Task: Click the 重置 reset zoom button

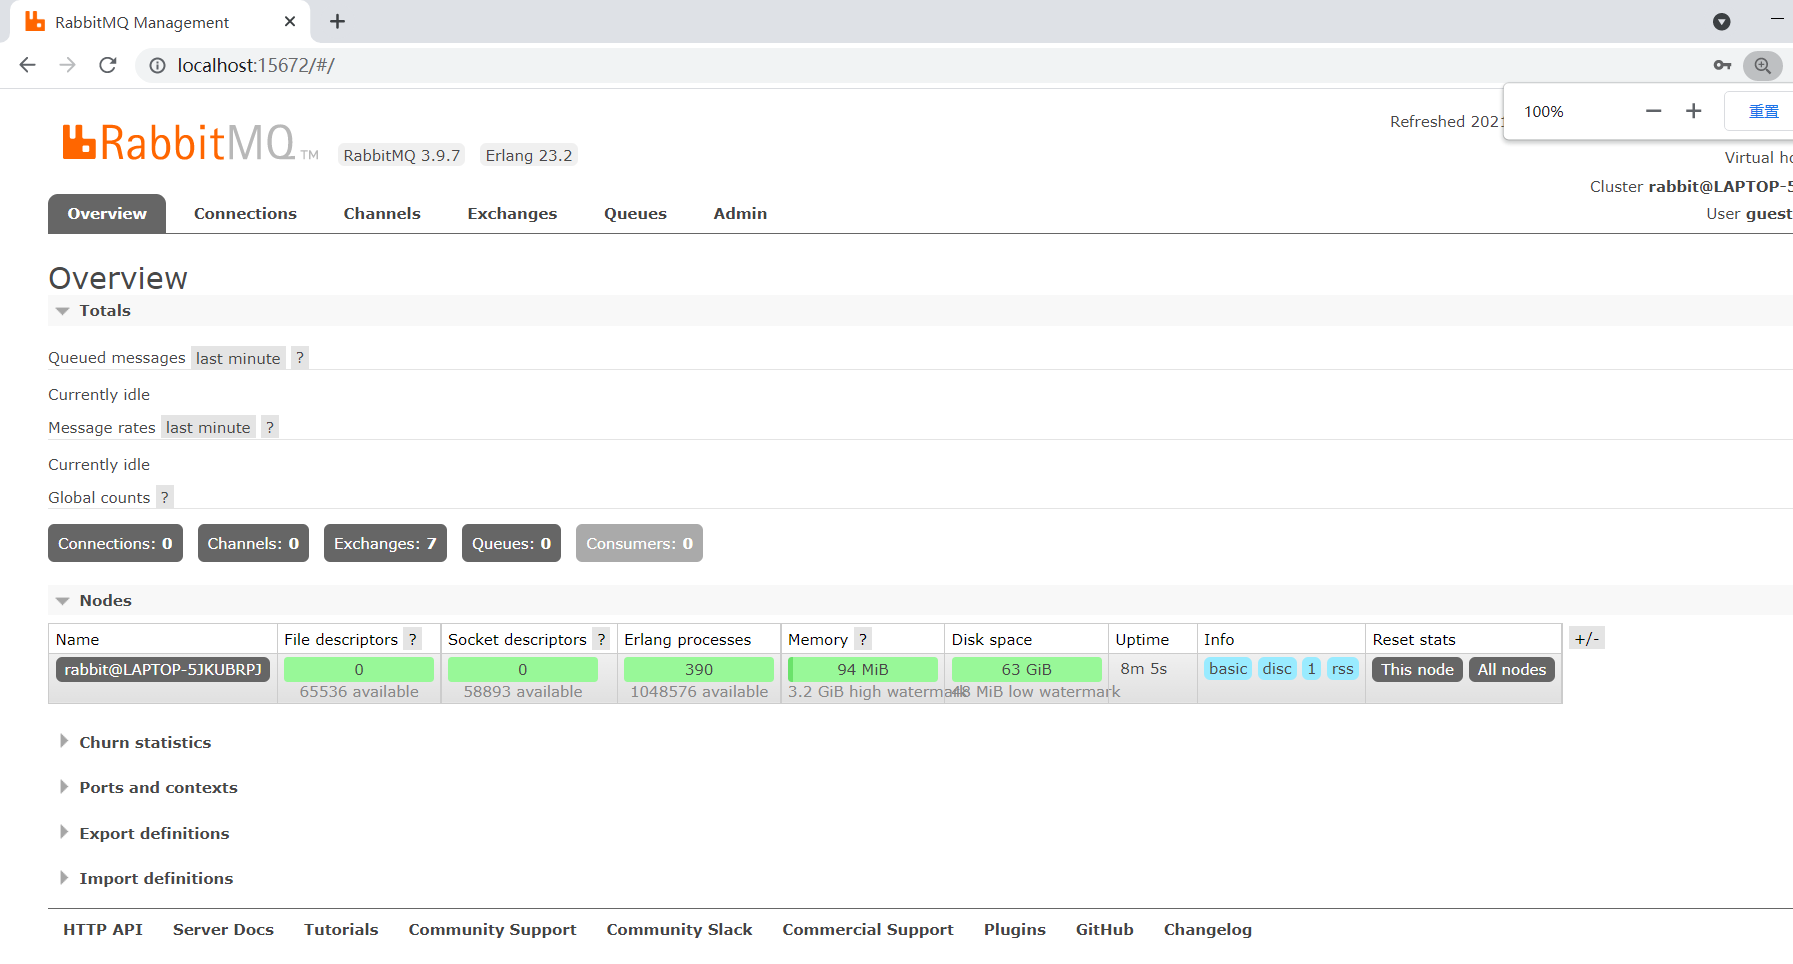Action: (1762, 111)
